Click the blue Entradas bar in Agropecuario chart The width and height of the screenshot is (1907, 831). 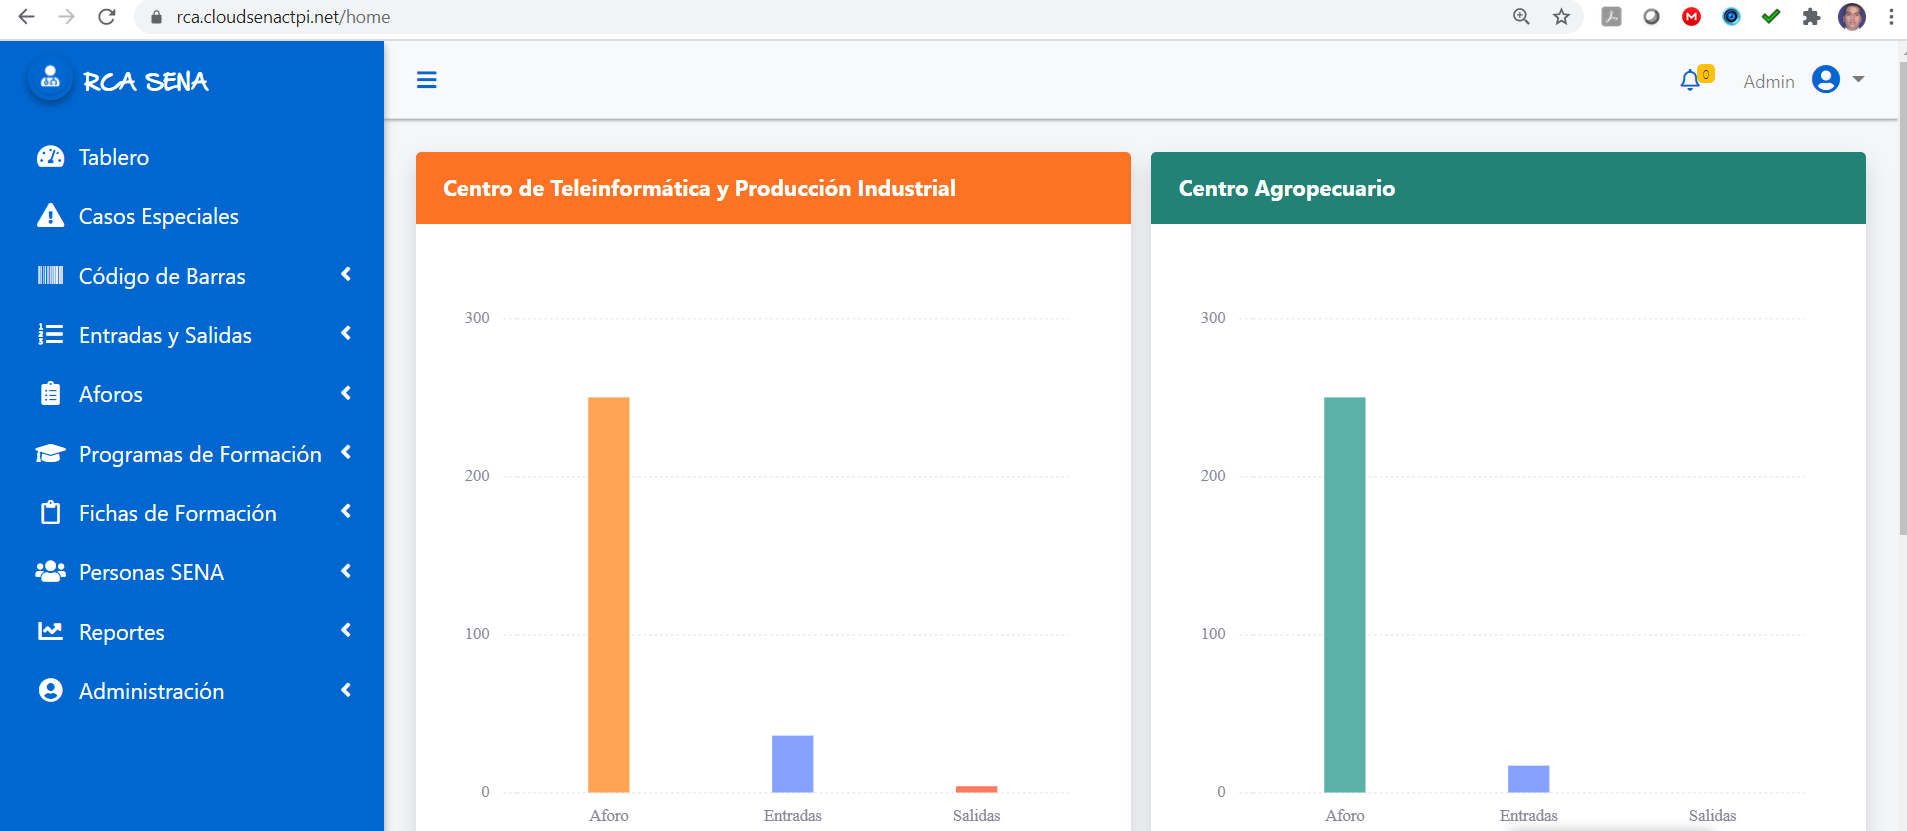pos(1528,779)
